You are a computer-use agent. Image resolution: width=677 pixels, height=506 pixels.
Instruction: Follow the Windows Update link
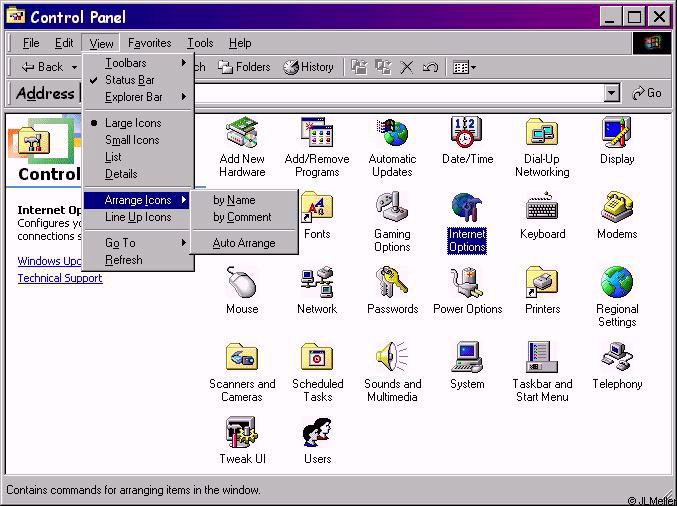point(49,261)
